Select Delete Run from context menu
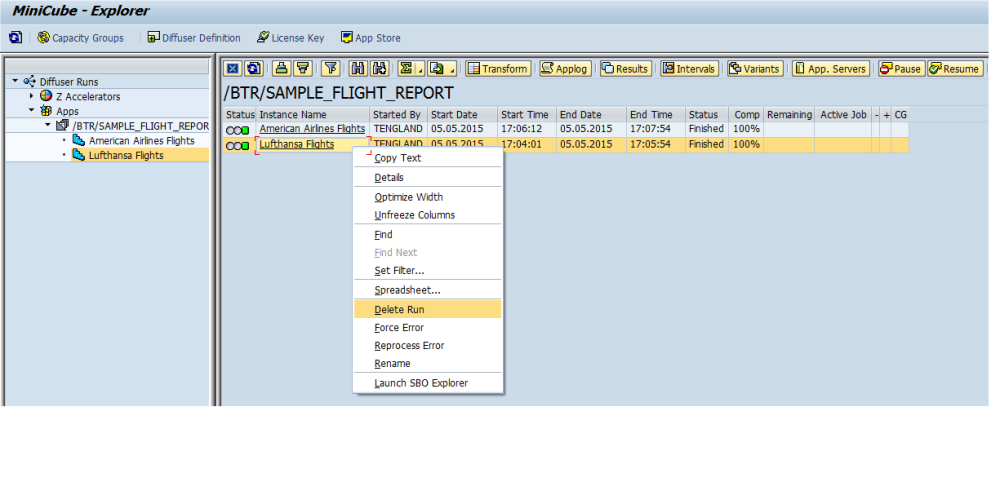The width and height of the screenshot is (1000, 482). tap(399, 310)
